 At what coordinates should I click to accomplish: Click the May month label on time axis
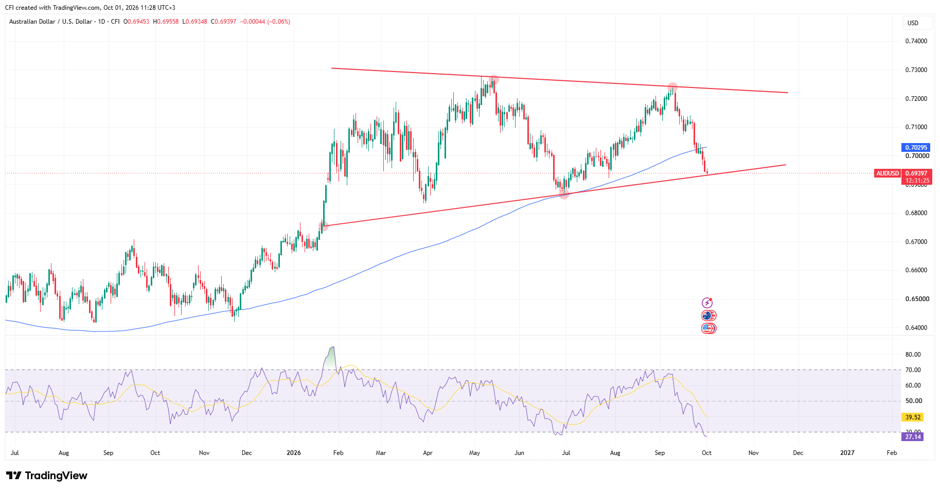click(474, 453)
